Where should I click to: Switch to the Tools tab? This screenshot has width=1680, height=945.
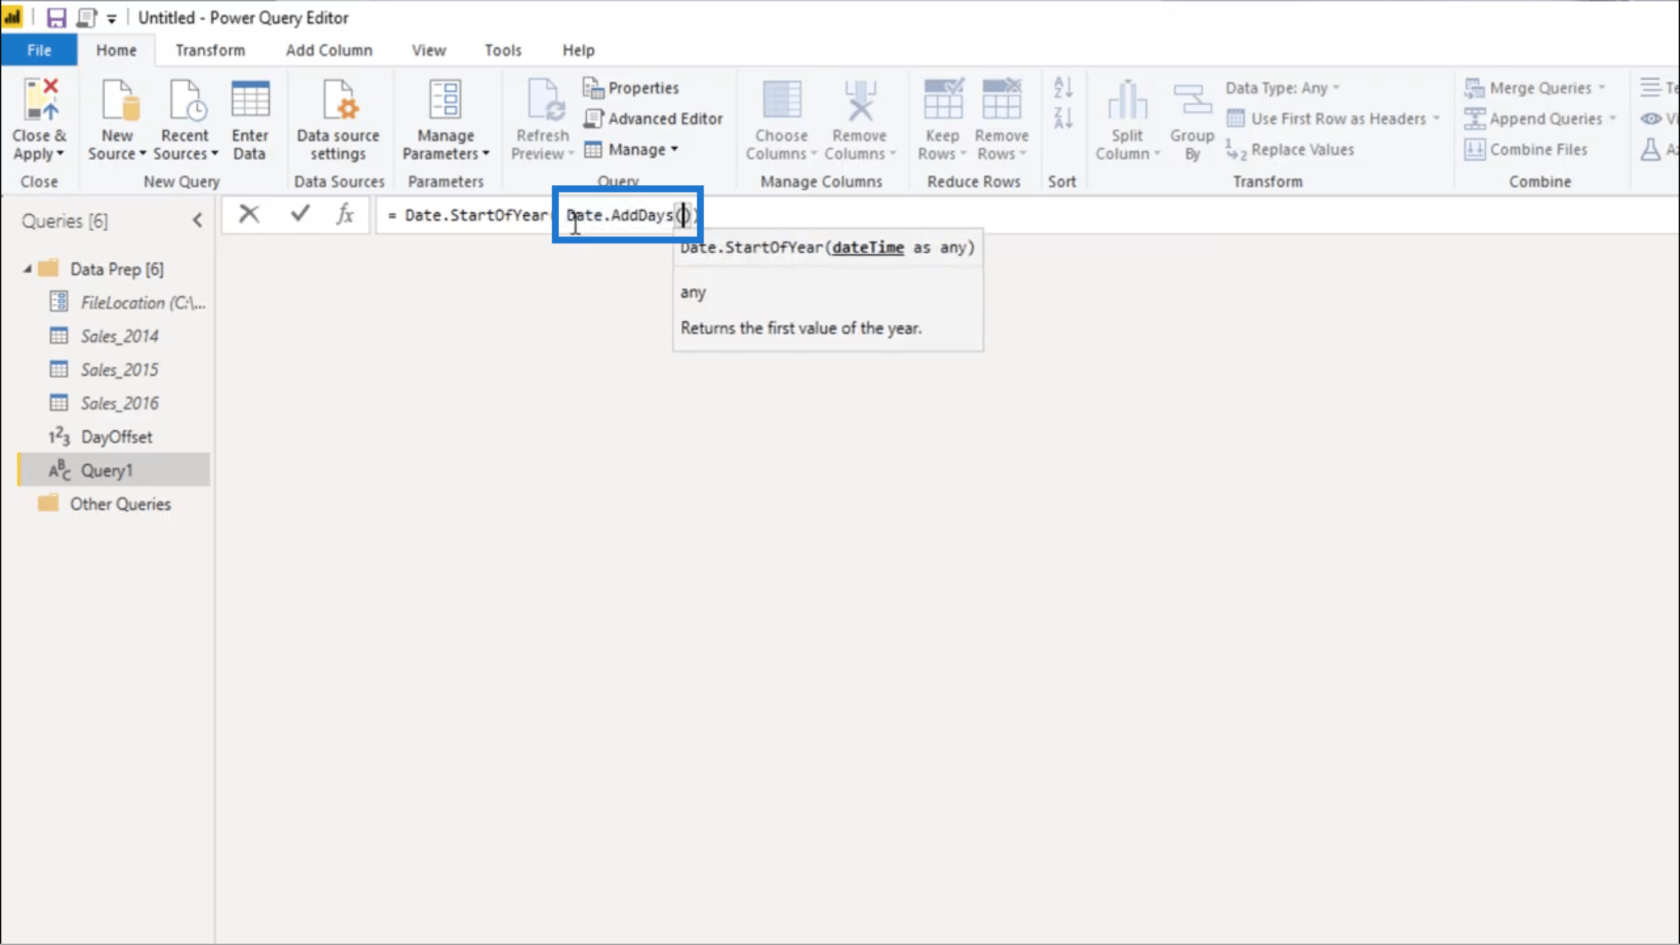(x=503, y=50)
